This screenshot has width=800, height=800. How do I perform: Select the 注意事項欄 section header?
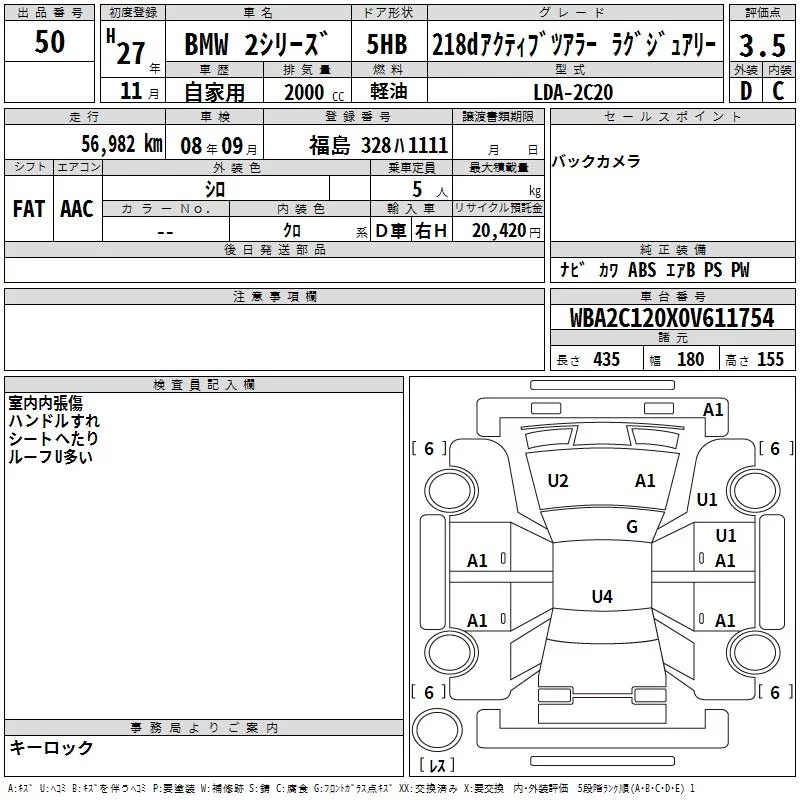(x=274, y=296)
